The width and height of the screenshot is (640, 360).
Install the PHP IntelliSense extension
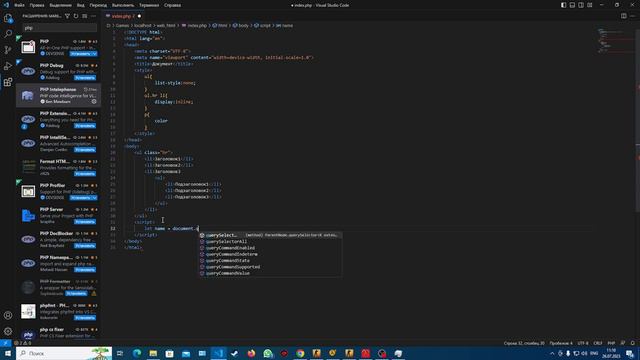click(85, 149)
